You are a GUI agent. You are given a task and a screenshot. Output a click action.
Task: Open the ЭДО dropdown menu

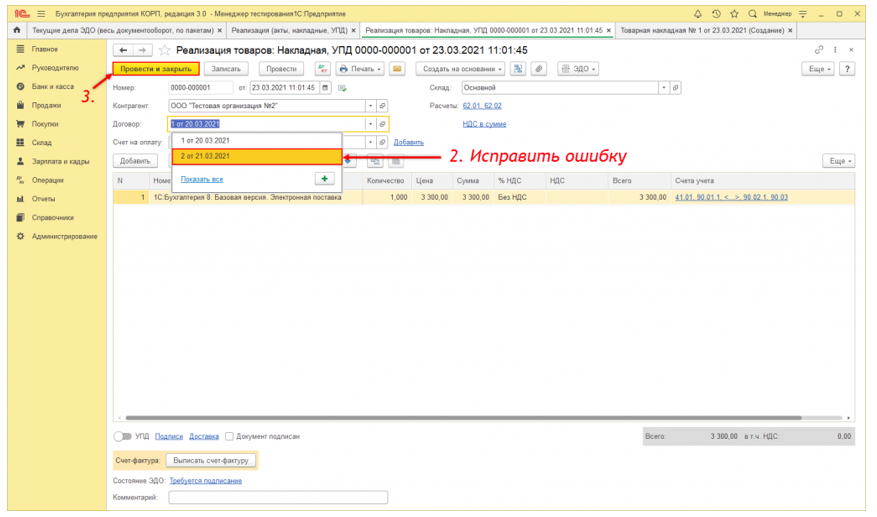point(578,69)
